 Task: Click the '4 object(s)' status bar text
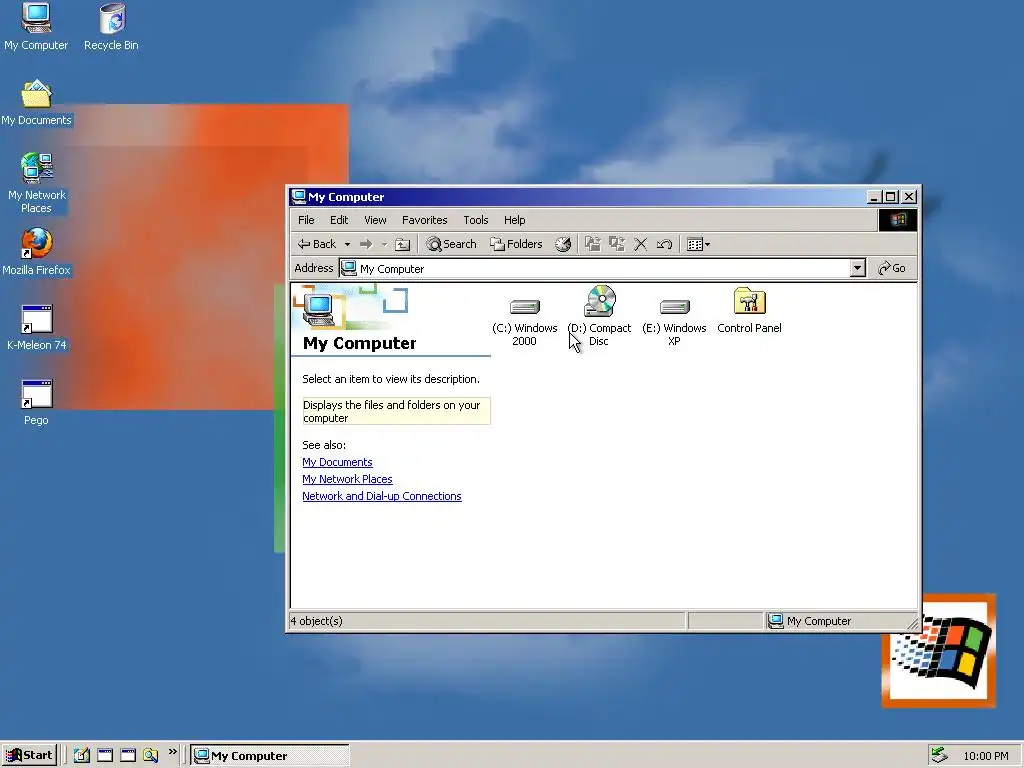[316, 620]
